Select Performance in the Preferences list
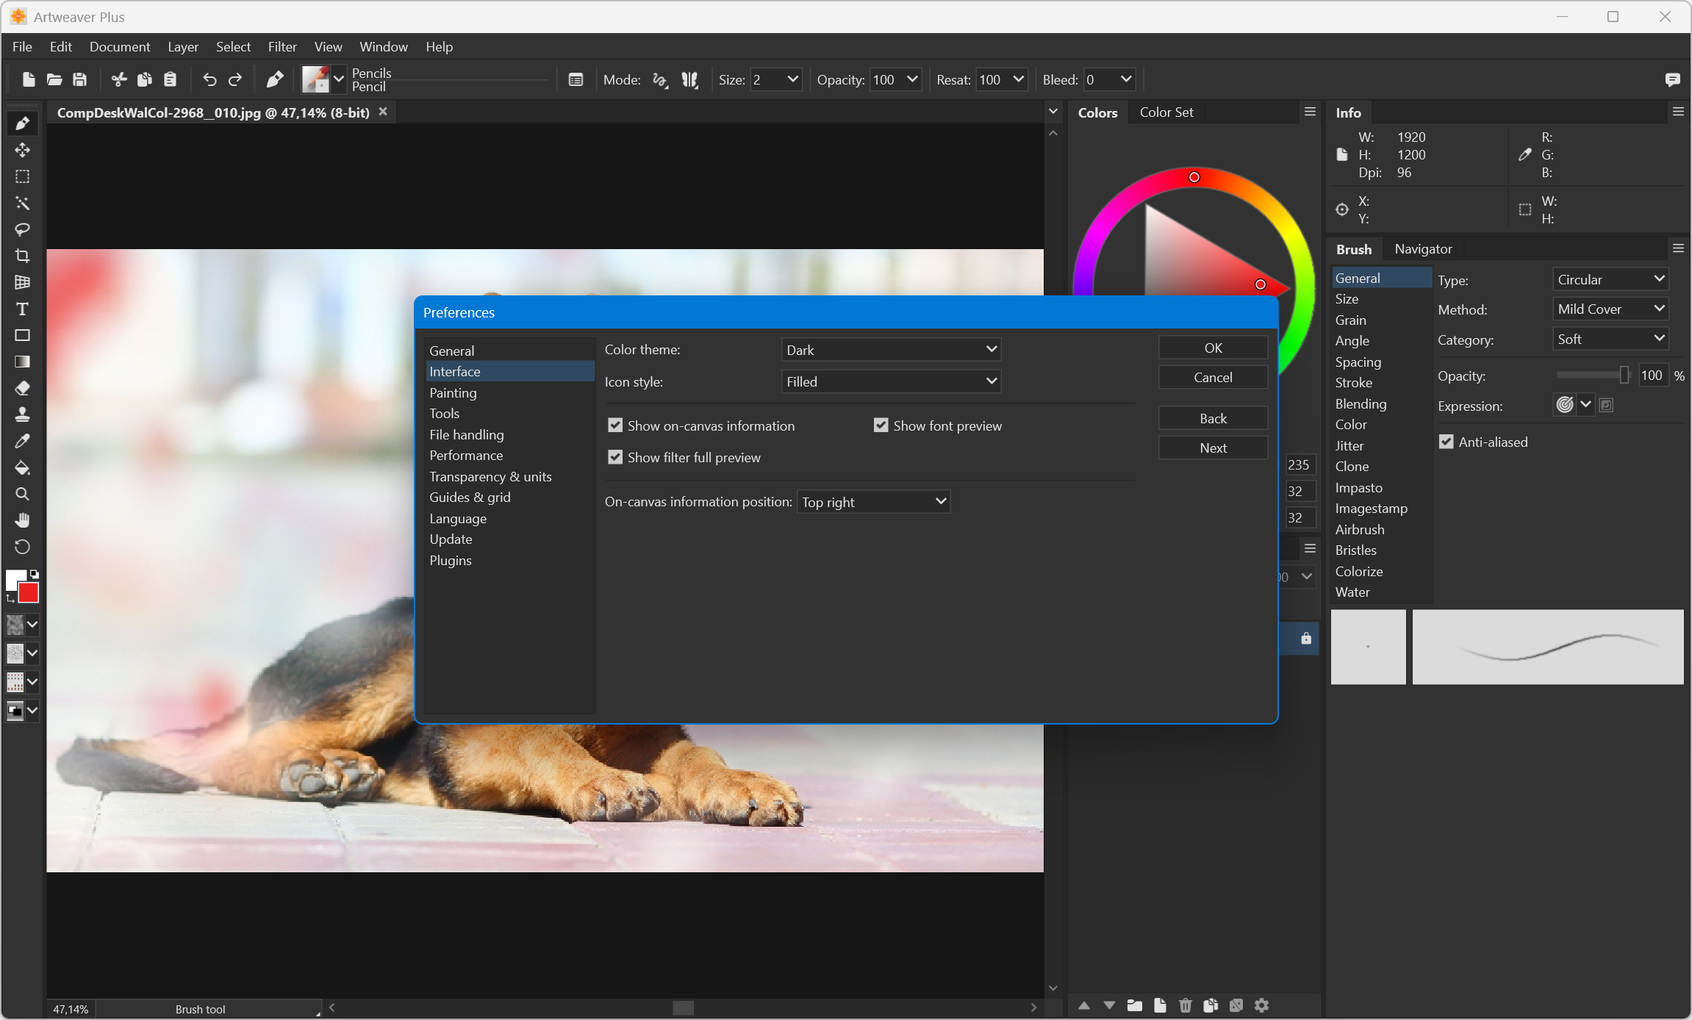1692x1020 pixels. (466, 455)
